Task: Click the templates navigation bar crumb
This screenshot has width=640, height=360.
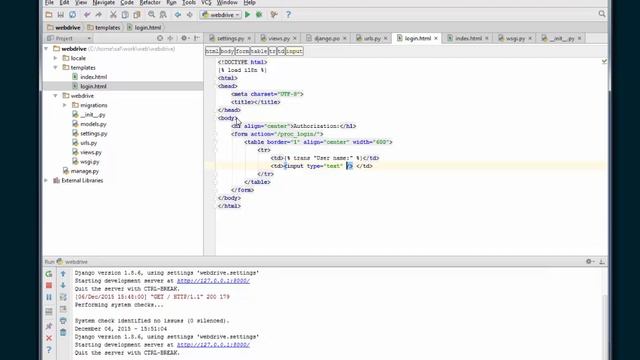Action: [103, 27]
